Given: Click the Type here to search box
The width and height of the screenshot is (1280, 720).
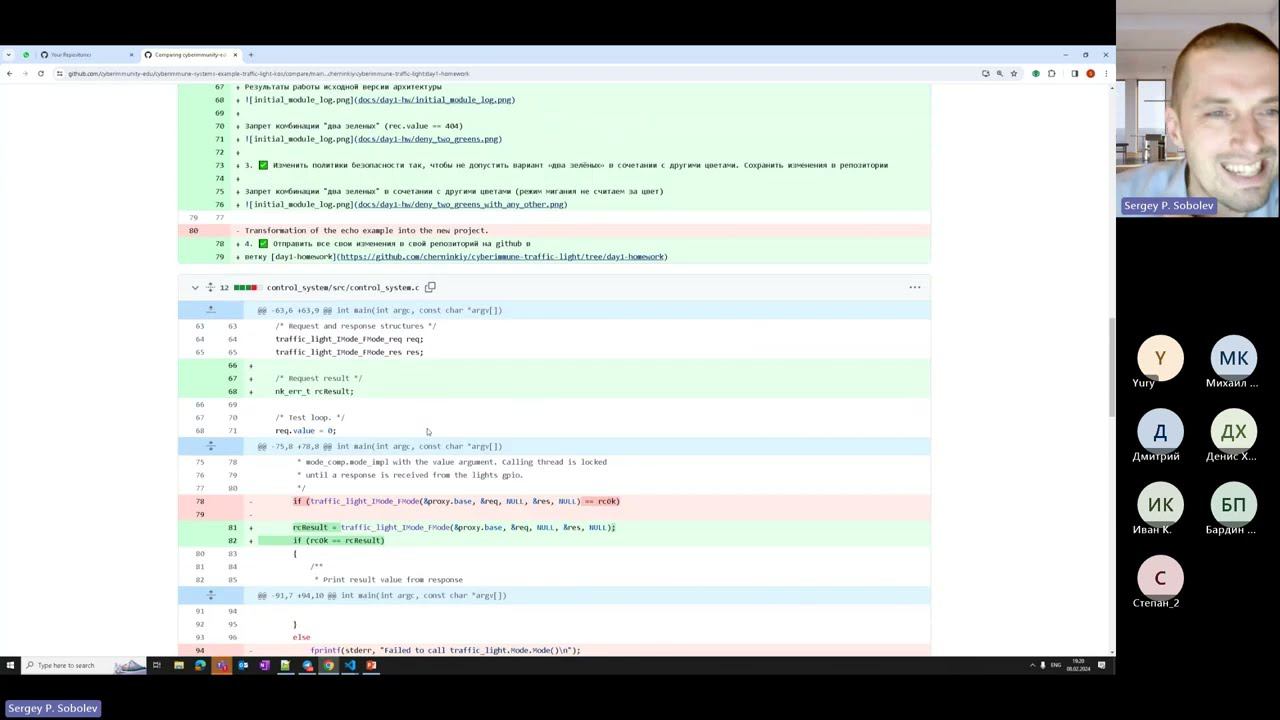Looking at the screenshot, I should [x=82, y=665].
